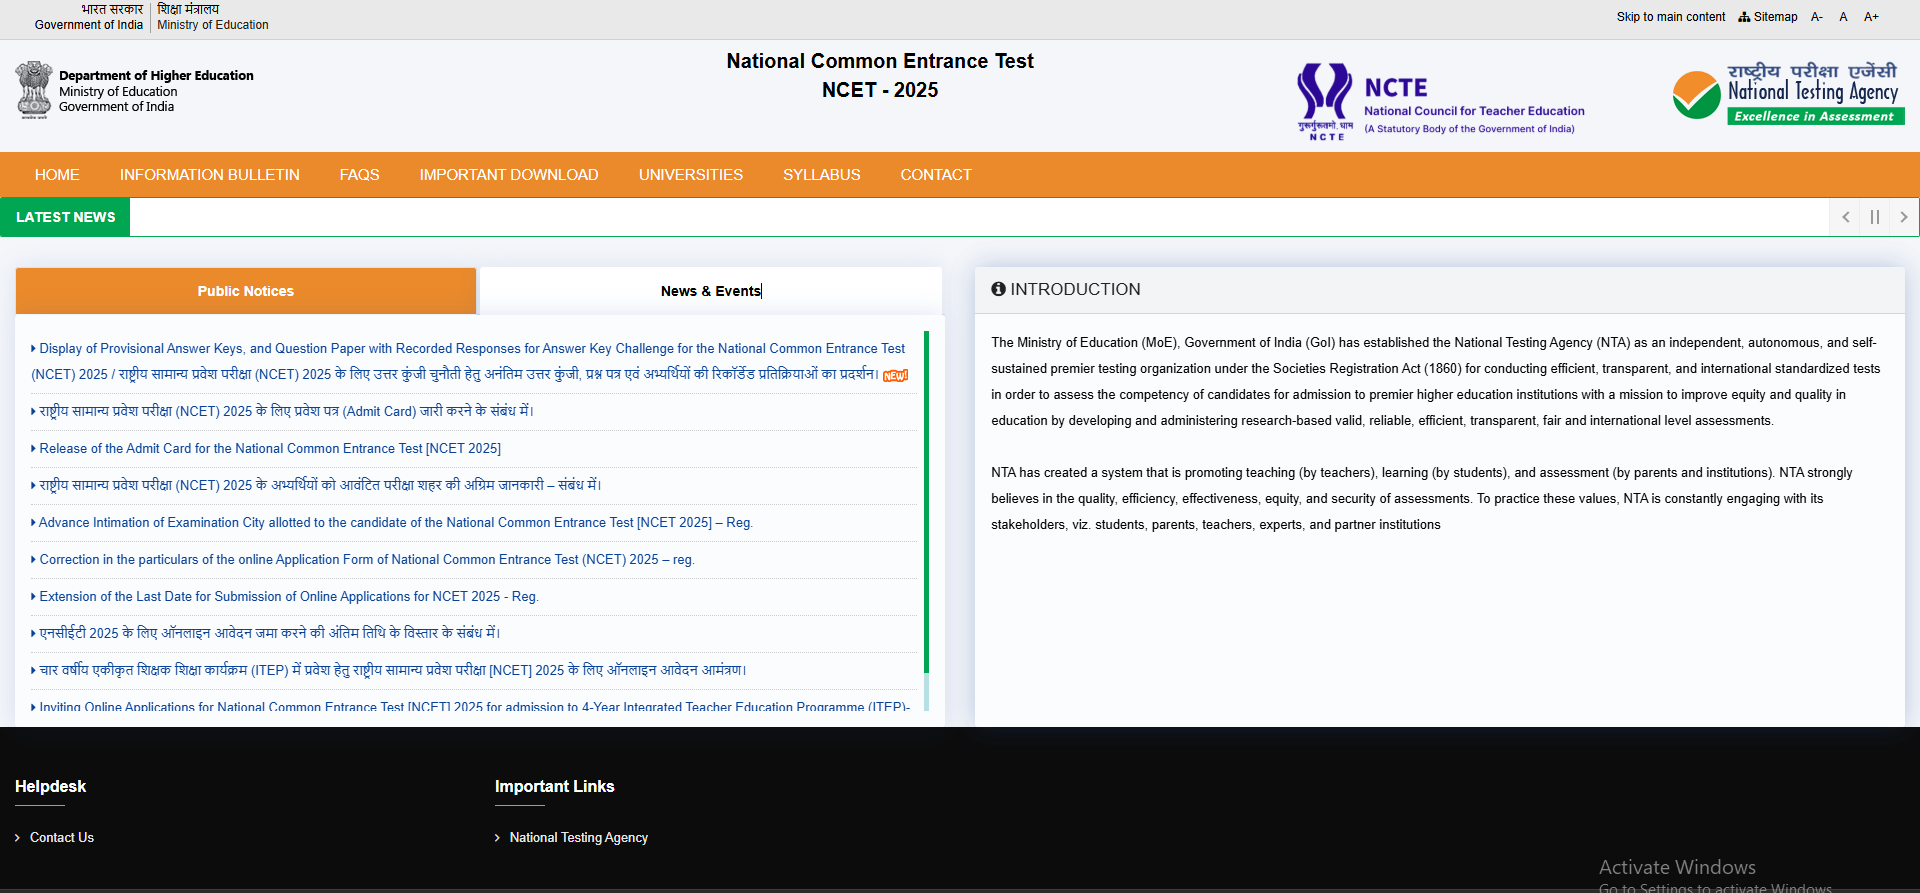This screenshot has height=893, width=1920.
Task: Click Skip to main content link
Action: [1670, 17]
